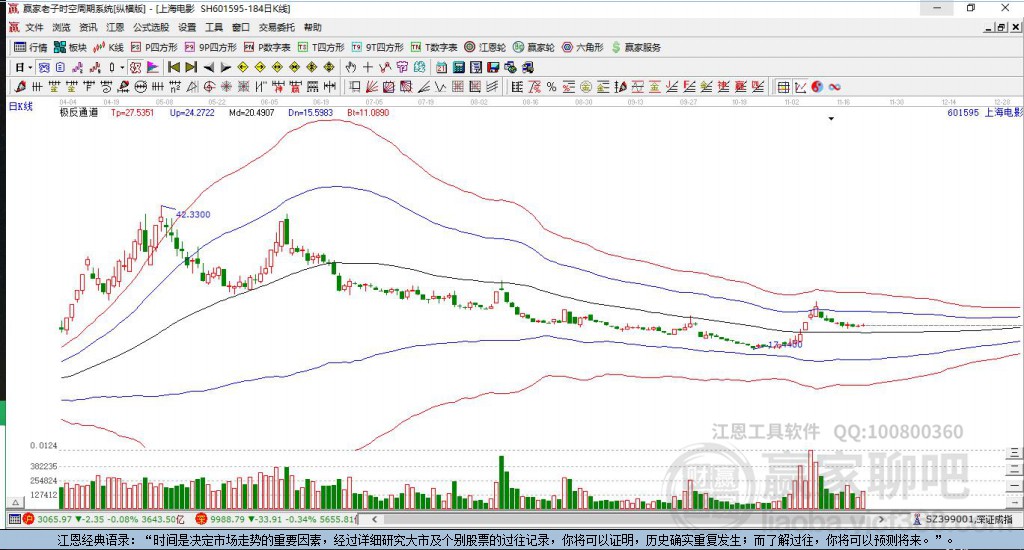1024x550 pixels.
Task: Open the 浏览 menu
Action: 61,27
